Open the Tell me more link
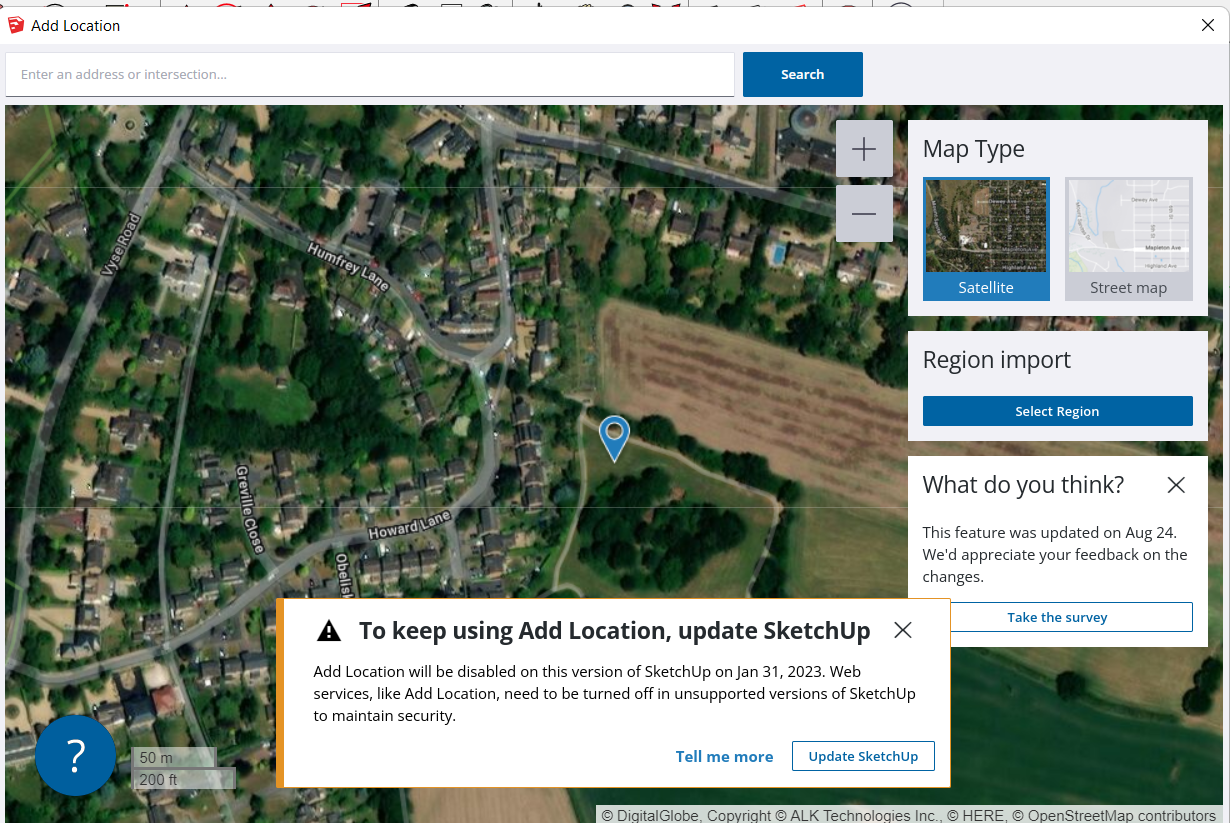The width and height of the screenshot is (1230, 823). point(724,756)
